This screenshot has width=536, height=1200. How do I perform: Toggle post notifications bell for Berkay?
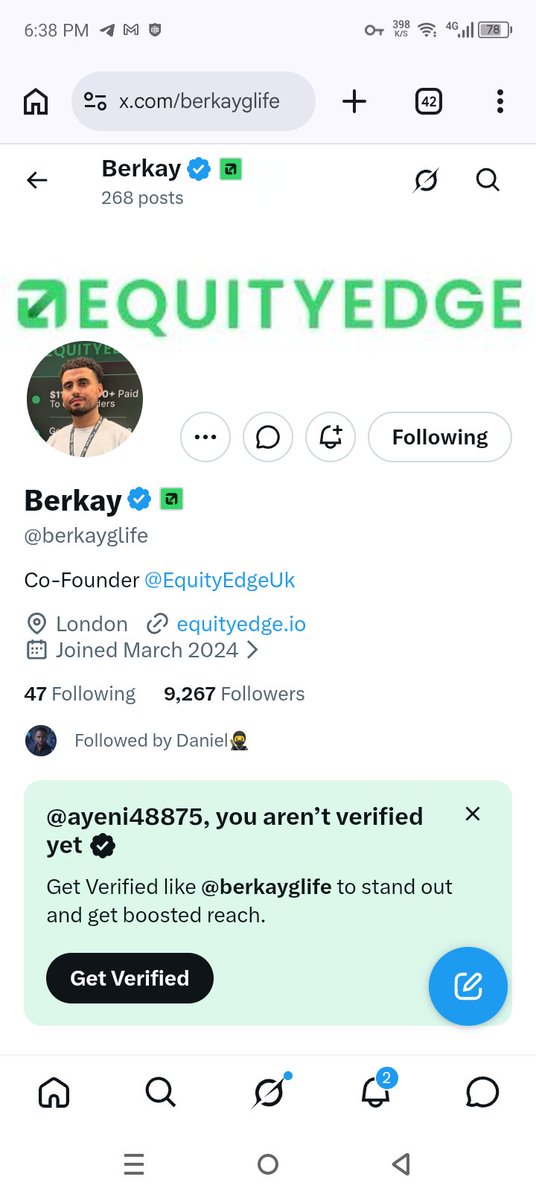pyautogui.click(x=330, y=437)
